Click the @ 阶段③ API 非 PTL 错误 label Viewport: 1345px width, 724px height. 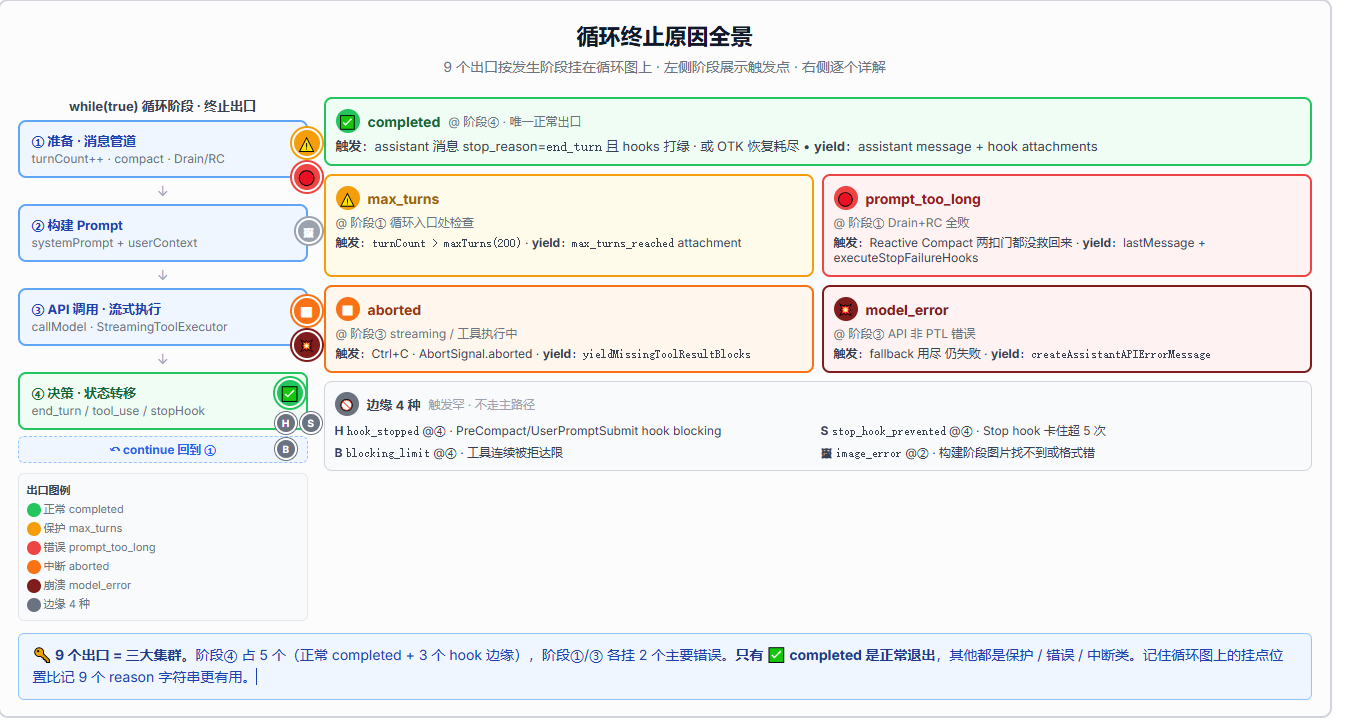tap(904, 334)
